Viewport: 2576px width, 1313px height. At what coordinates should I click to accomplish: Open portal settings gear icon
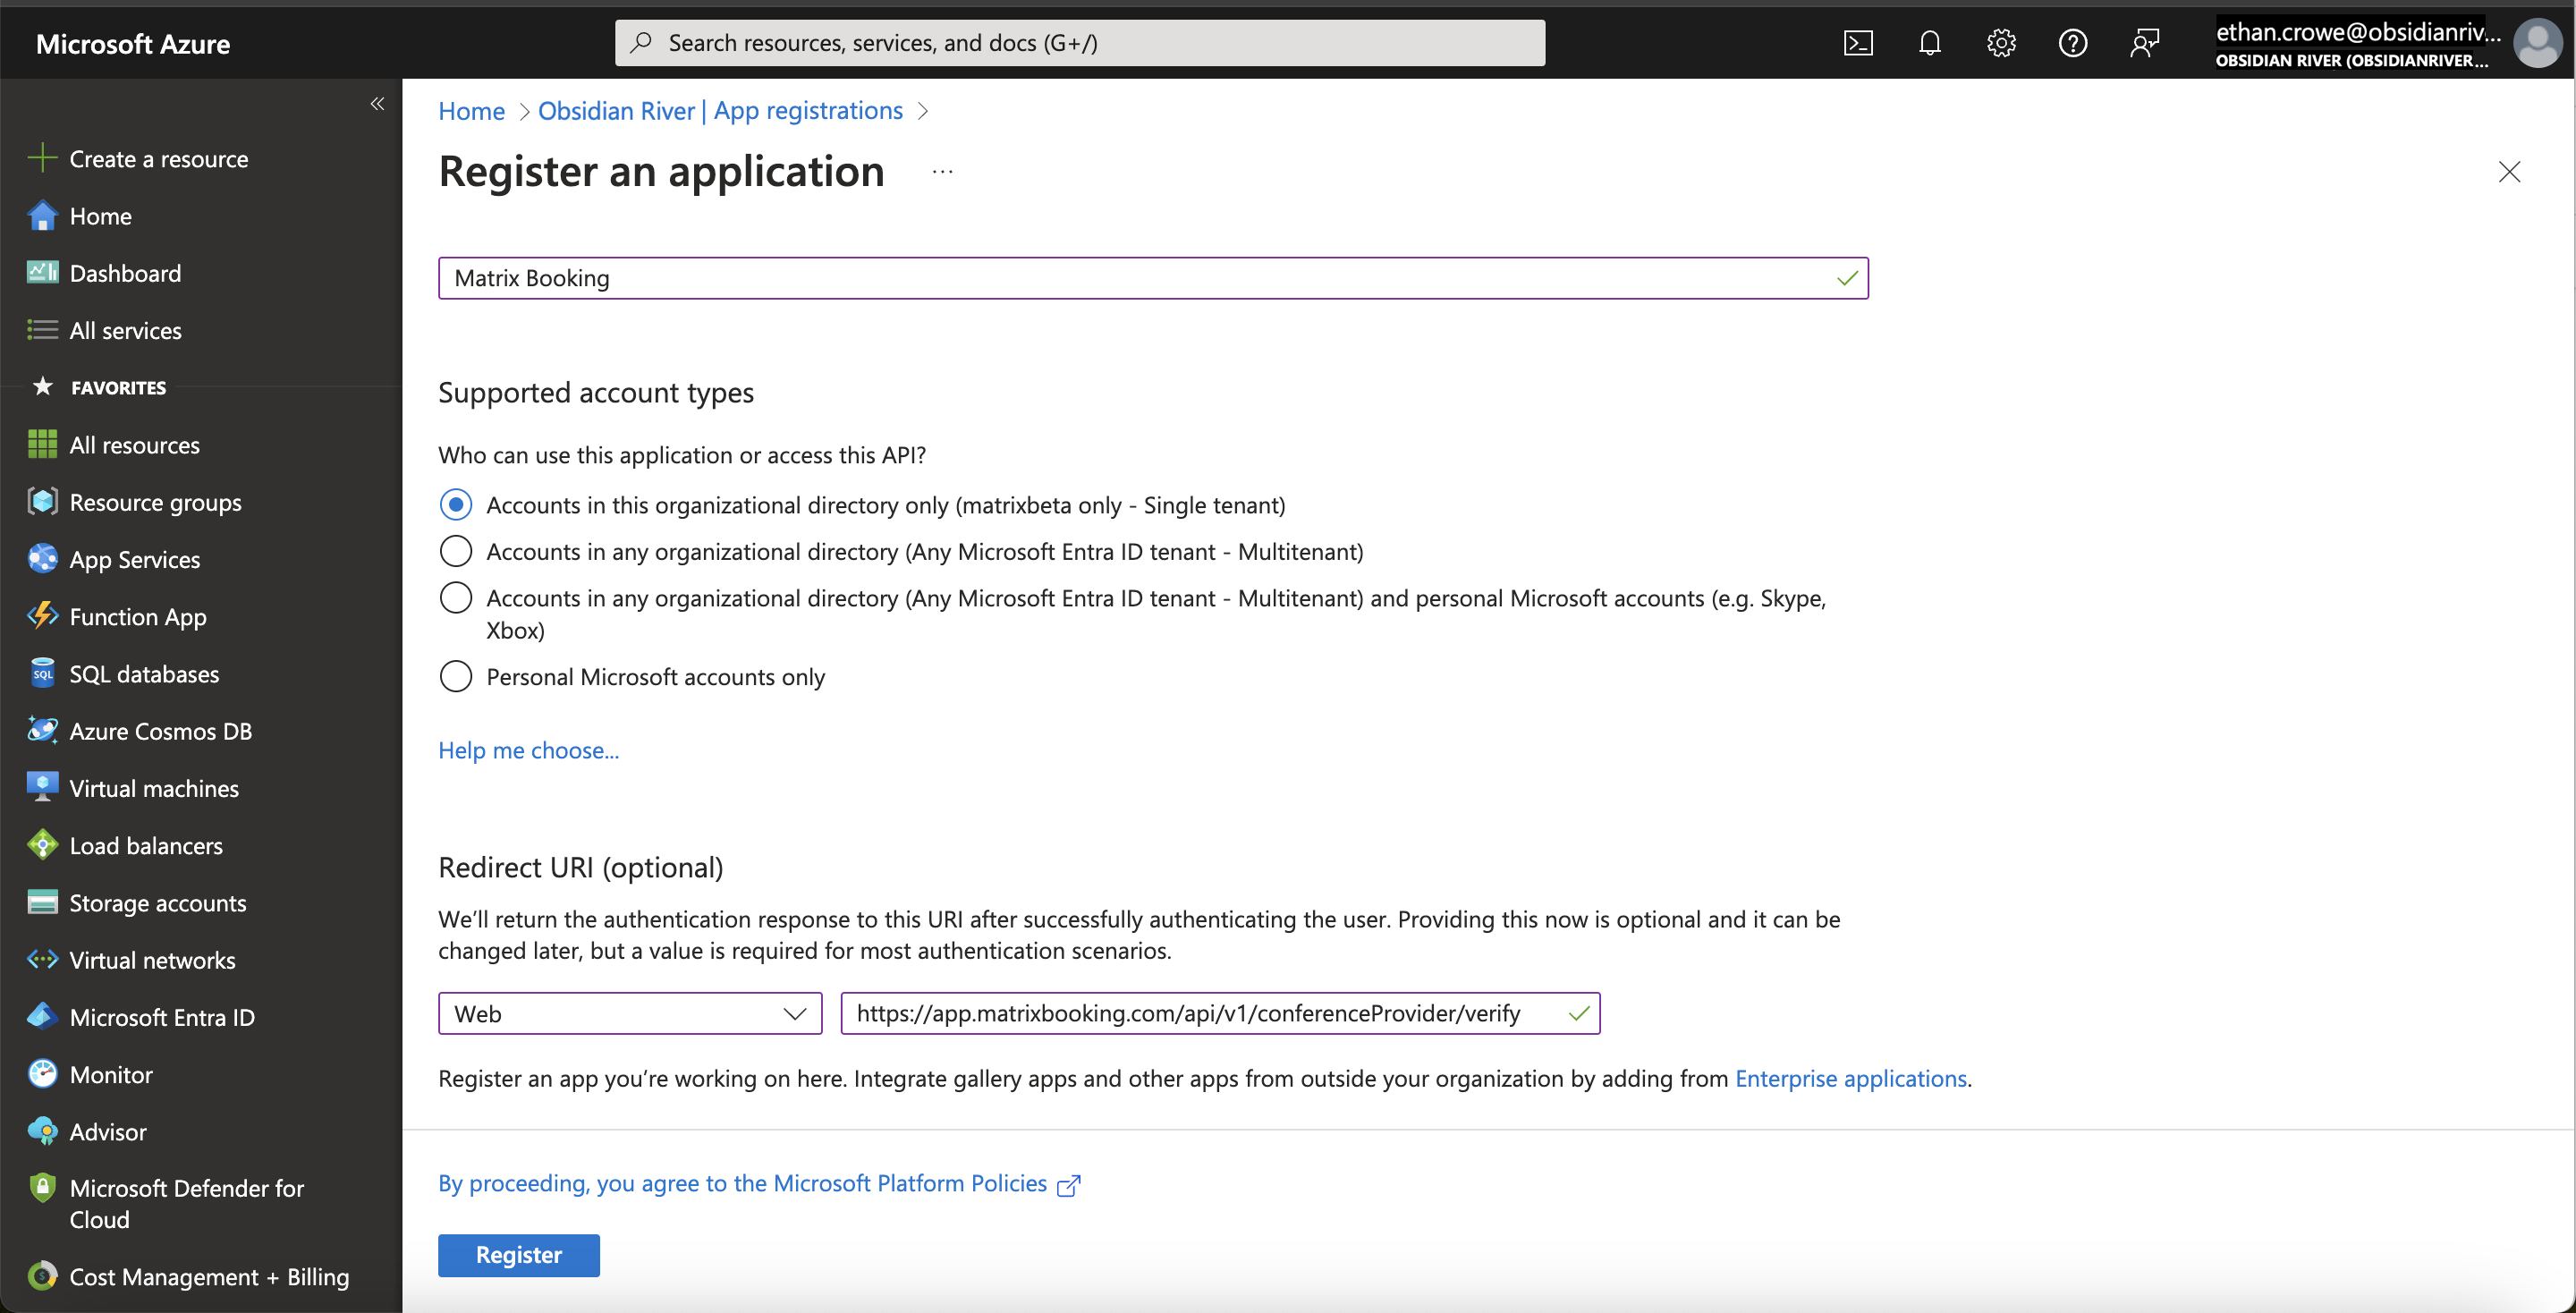(x=2001, y=43)
